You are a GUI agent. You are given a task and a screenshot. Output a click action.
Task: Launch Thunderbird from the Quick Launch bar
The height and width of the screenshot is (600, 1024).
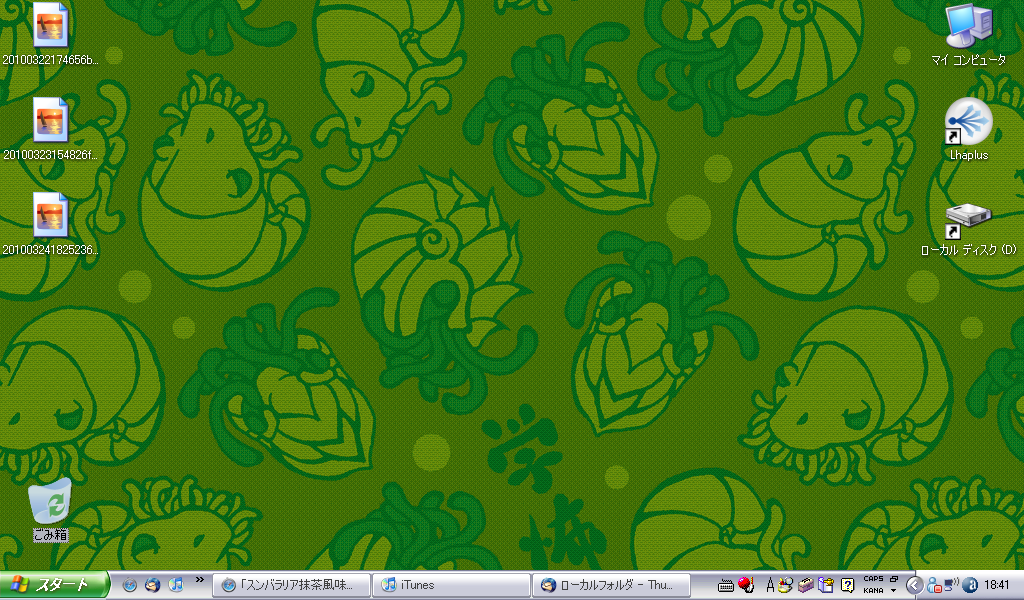(152, 585)
